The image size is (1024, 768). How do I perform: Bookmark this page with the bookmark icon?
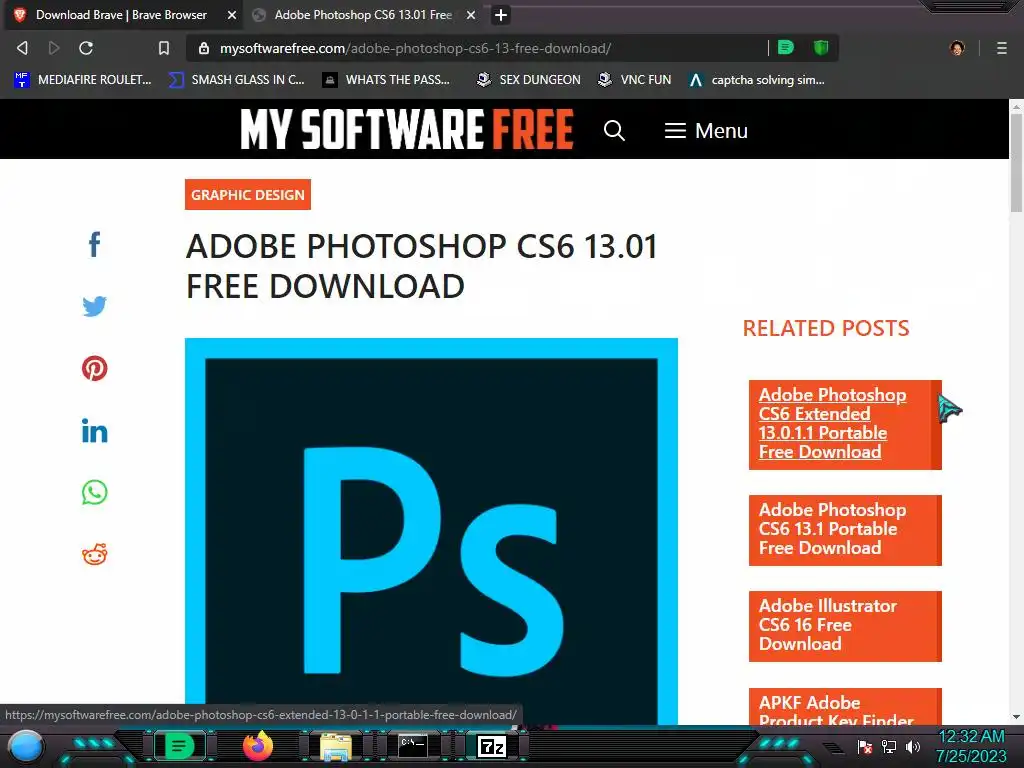(x=164, y=48)
